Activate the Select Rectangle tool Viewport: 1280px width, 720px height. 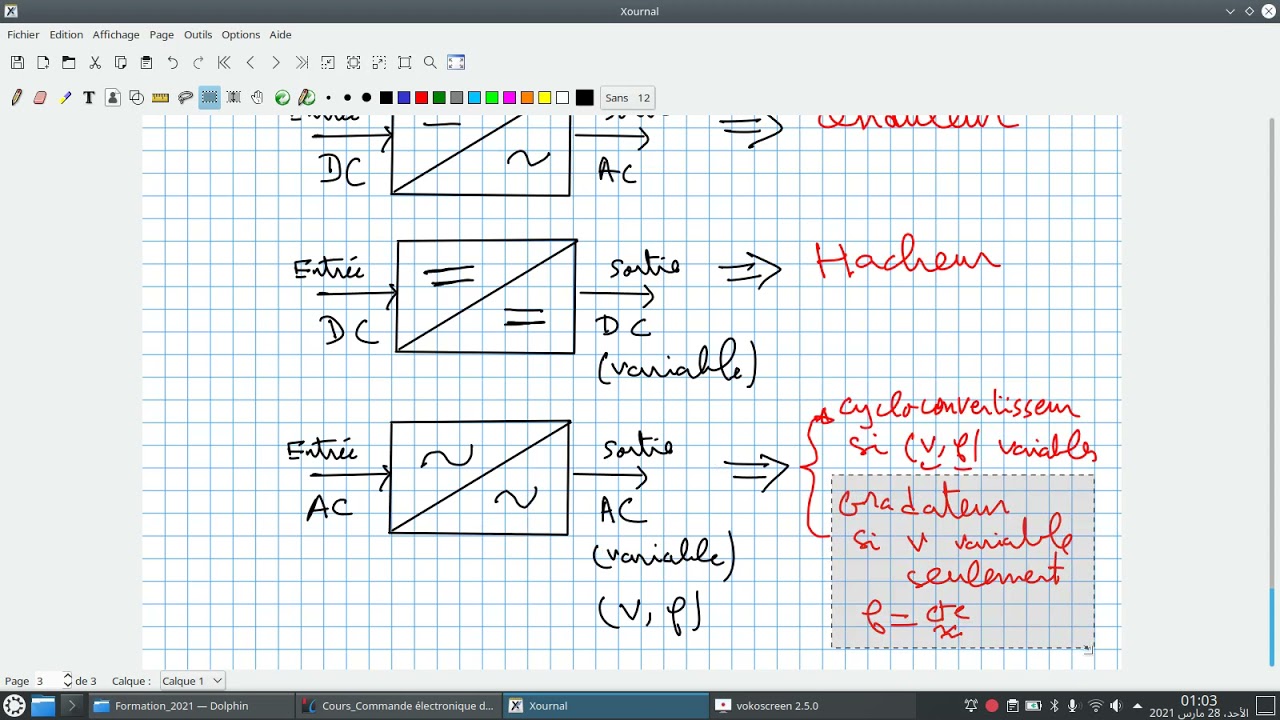(x=209, y=97)
